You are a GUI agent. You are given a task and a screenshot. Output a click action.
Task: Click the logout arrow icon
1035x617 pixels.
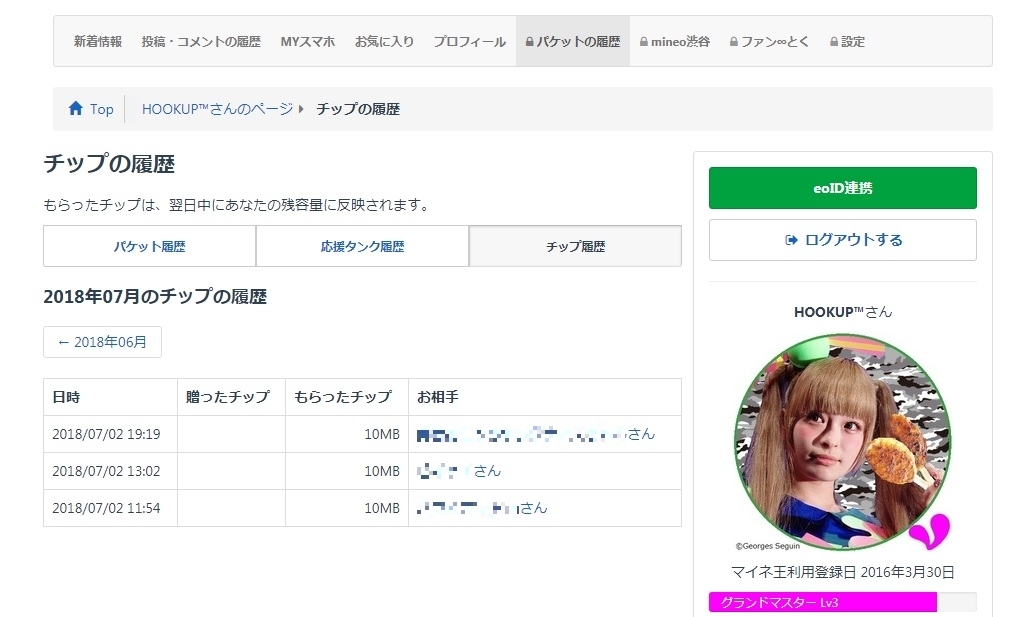coord(791,240)
